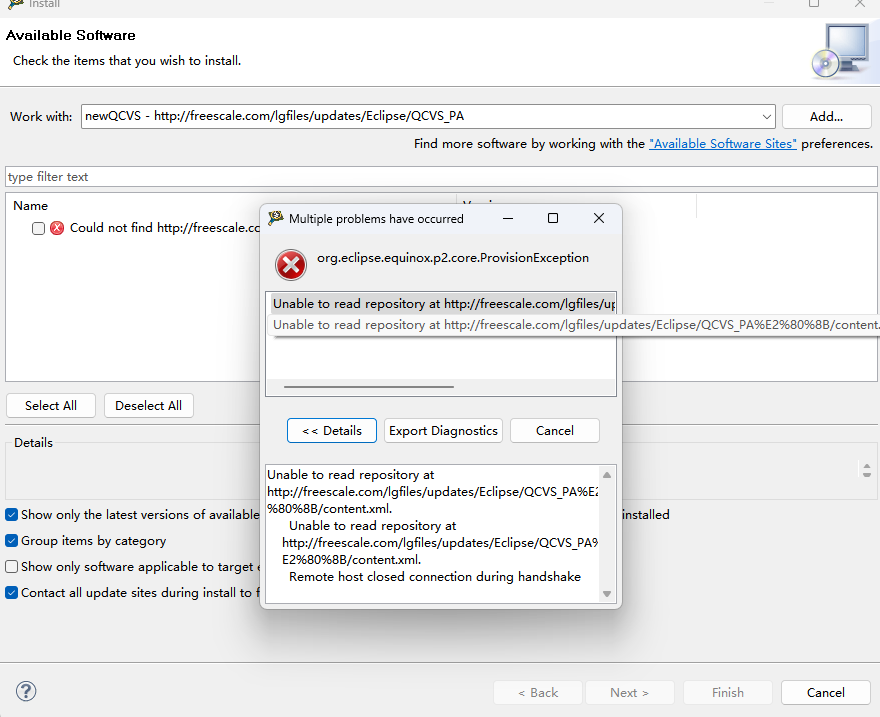
Task: Disable Contact all update sites during install
Action: click(11, 592)
